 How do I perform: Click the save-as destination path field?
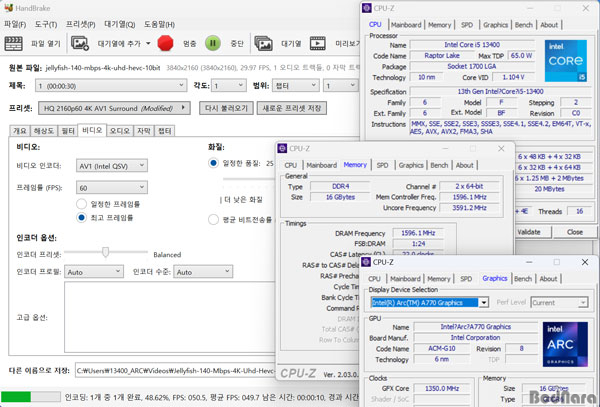point(175,370)
